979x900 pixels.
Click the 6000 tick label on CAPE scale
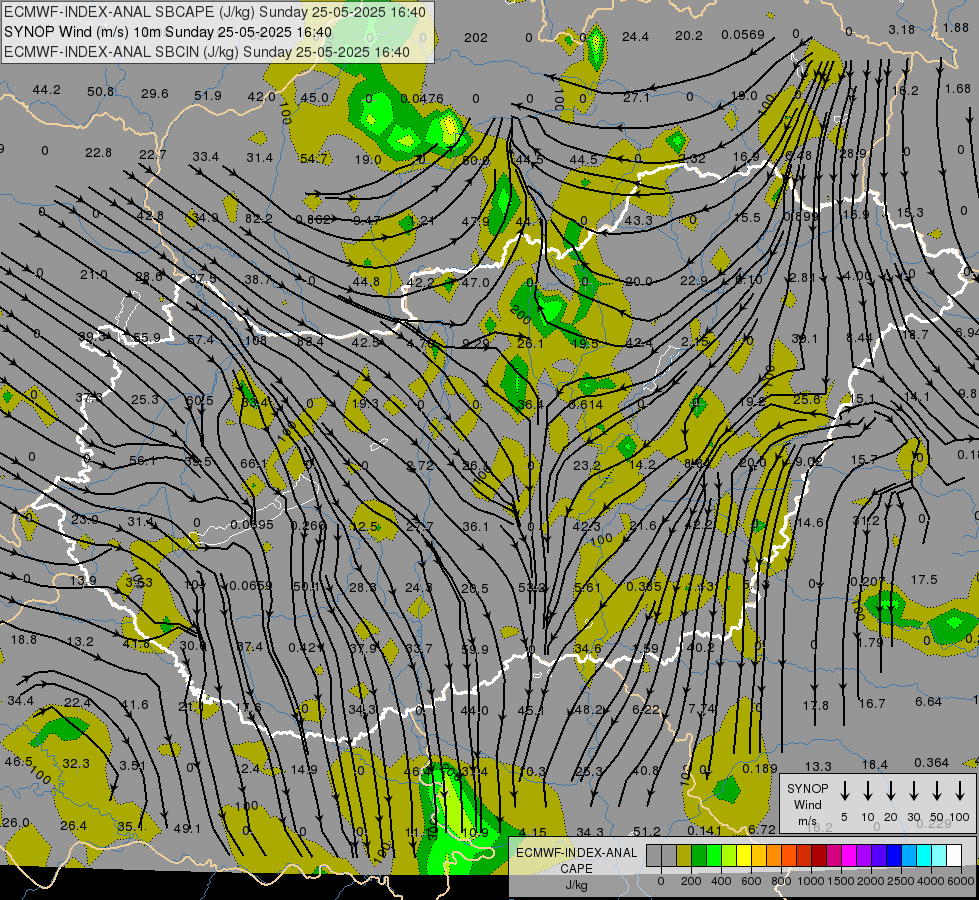tap(961, 881)
